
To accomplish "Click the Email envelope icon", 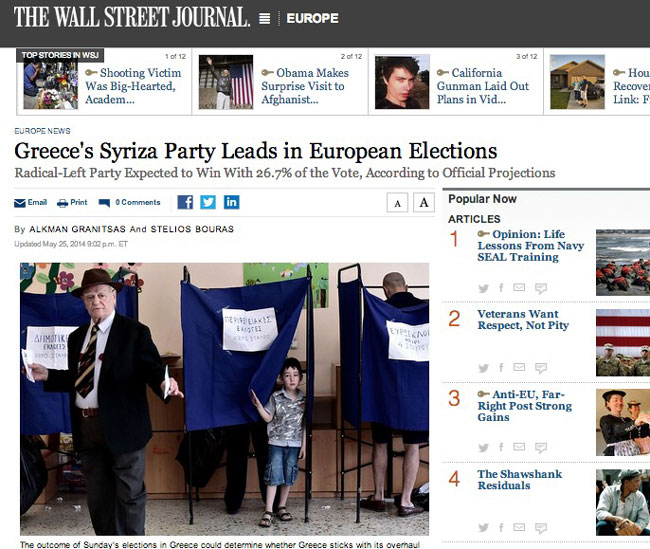I will click(20, 203).
